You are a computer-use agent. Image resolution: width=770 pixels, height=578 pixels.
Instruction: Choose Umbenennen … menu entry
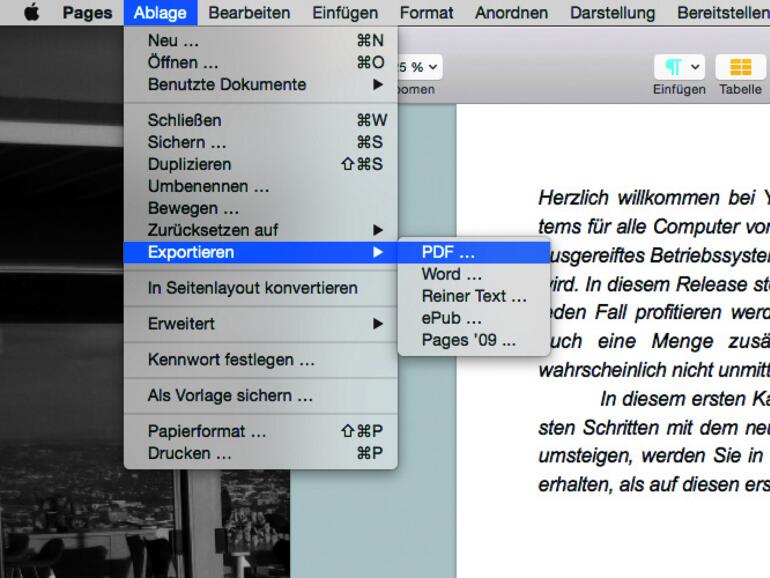click(x=261, y=186)
